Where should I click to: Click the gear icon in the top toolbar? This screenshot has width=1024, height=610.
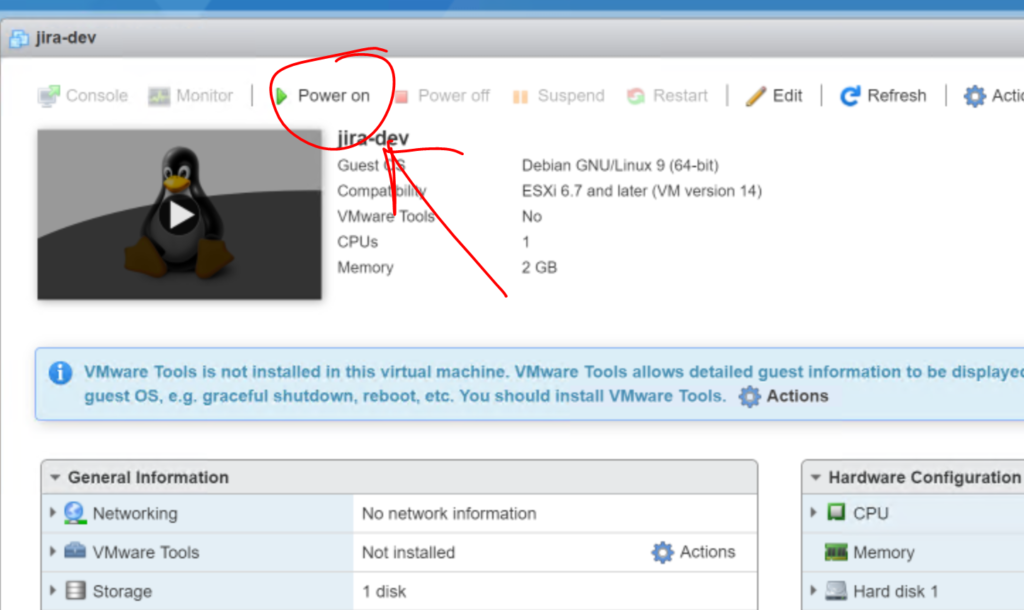974,96
